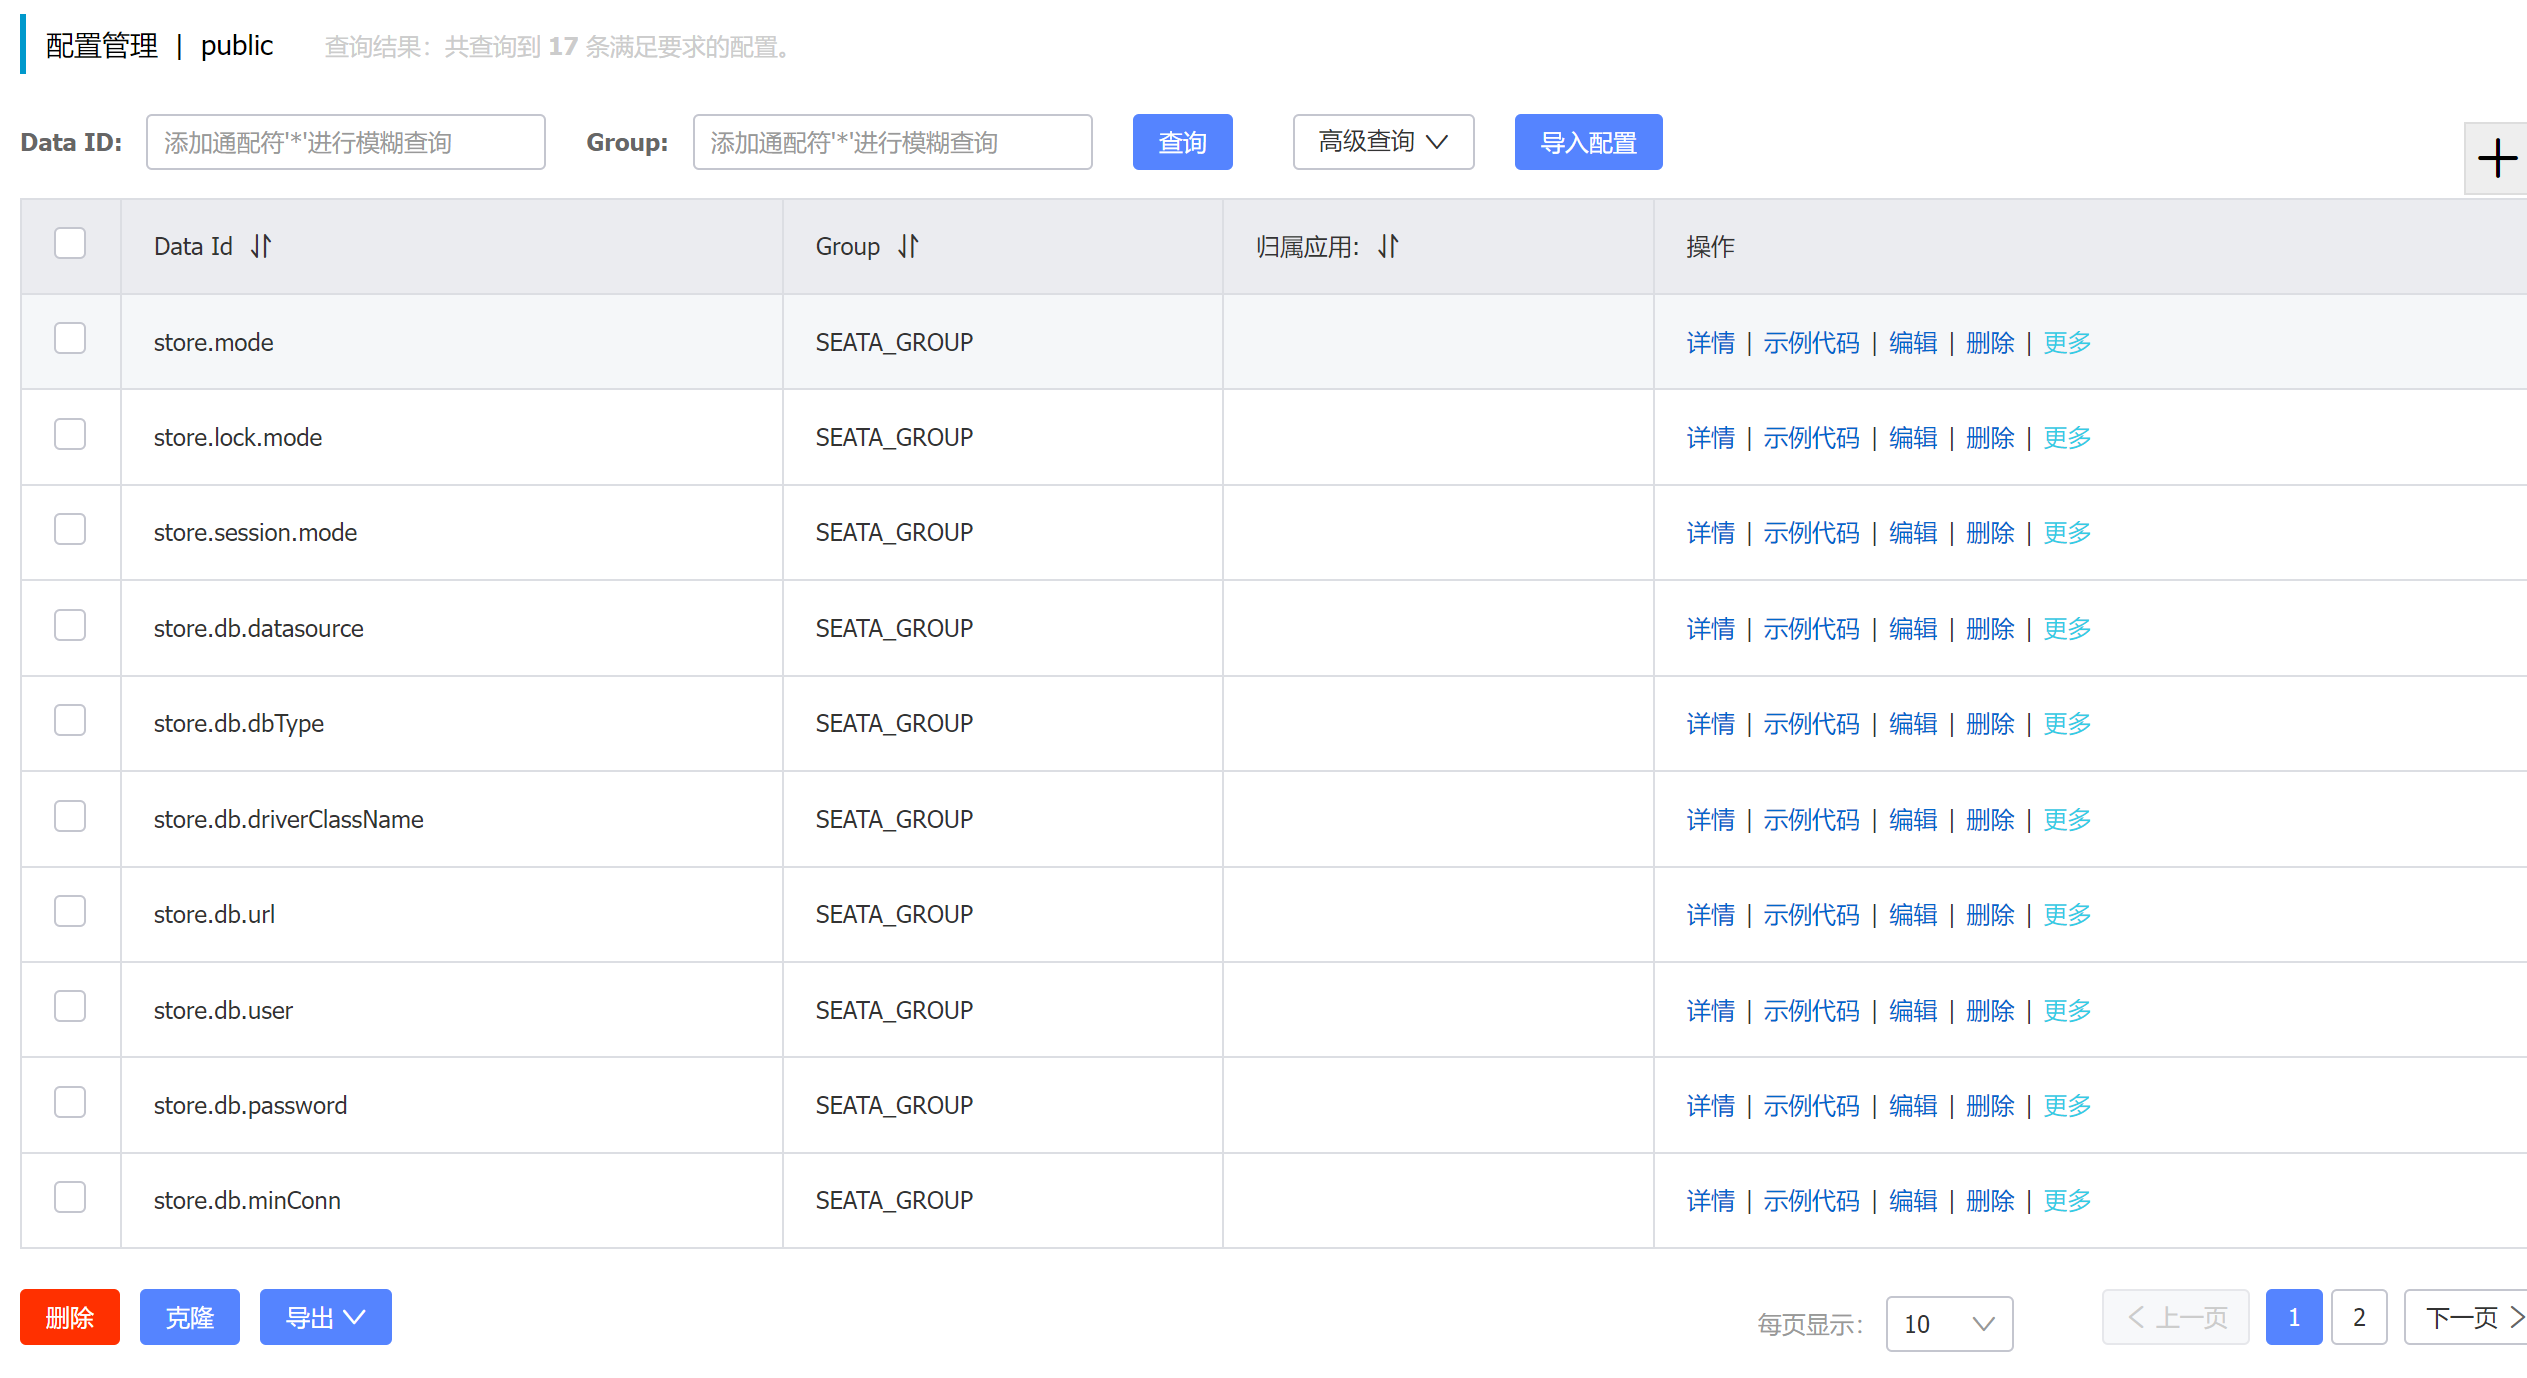Select the store.db.url row checkbox
This screenshot has height=1378, width=2527.
point(70,911)
